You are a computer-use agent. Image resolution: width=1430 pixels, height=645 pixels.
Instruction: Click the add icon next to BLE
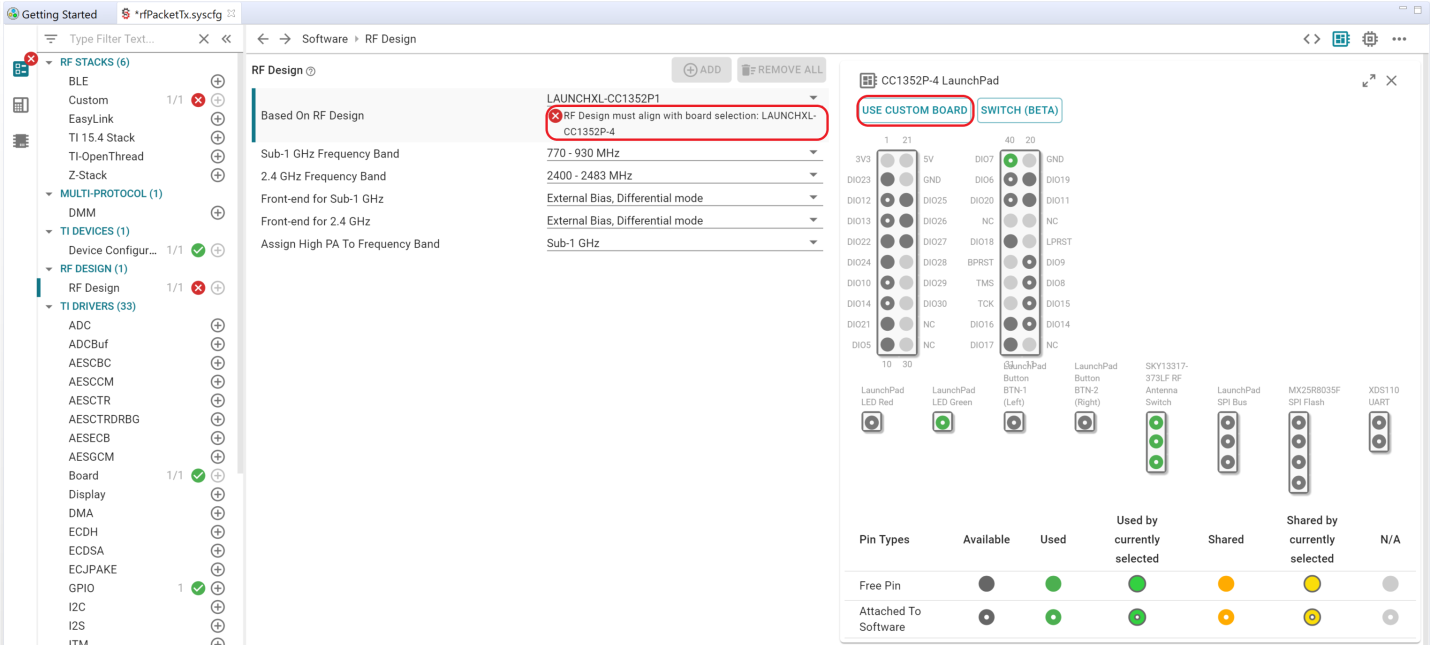click(217, 81)
